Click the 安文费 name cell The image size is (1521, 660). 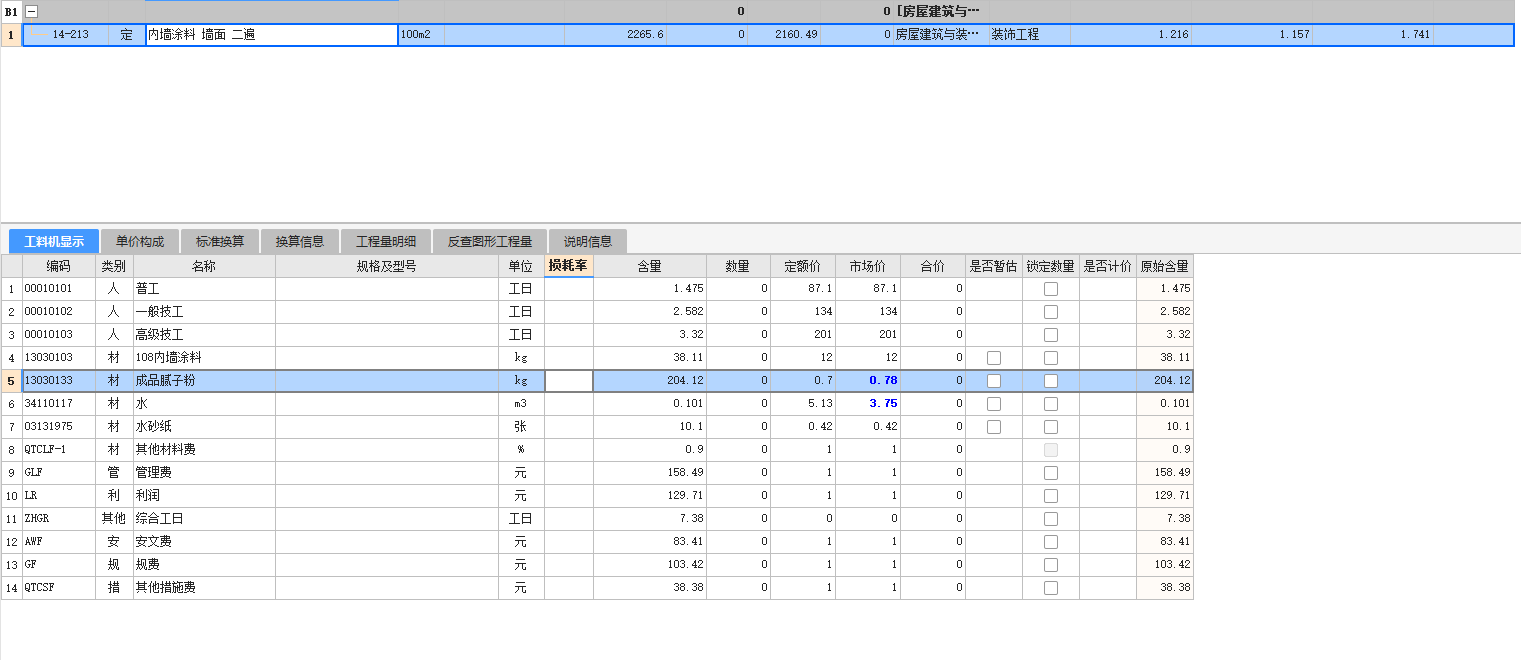[x=204, y=542]
